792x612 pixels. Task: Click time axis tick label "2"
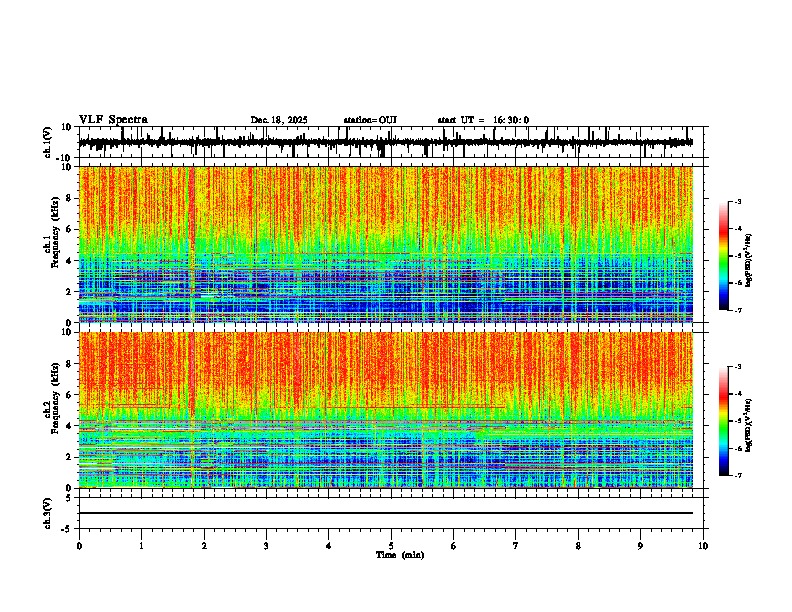[204, 546]
